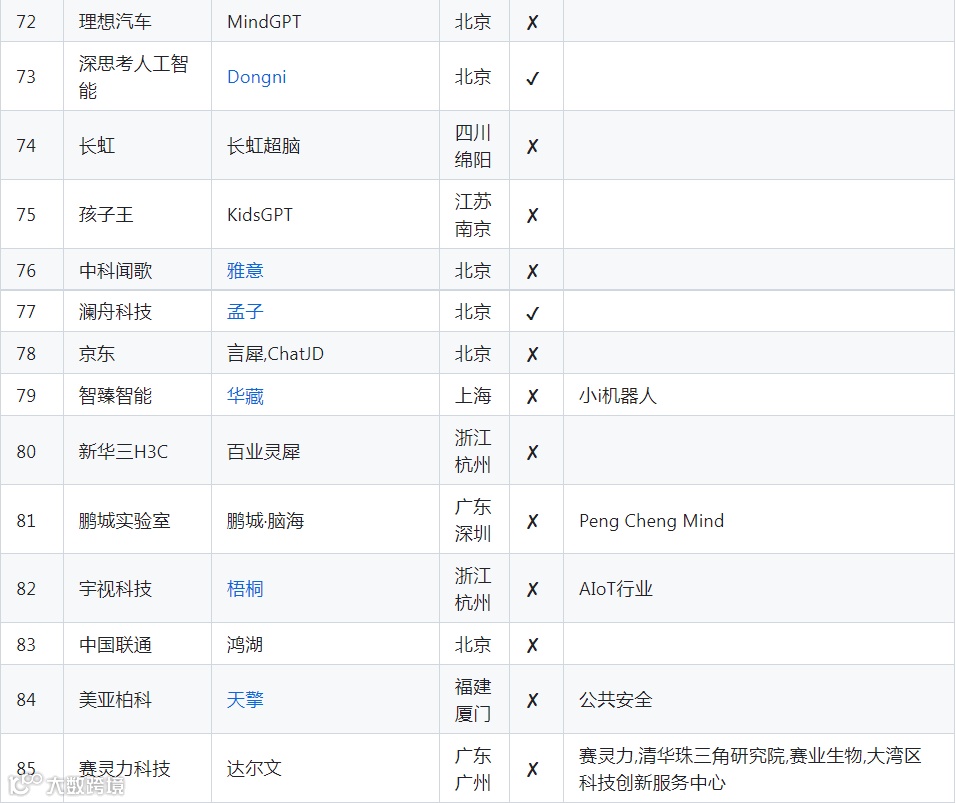Click the KidsGPT model cell
Screen dimensions: 956x803
326,214
